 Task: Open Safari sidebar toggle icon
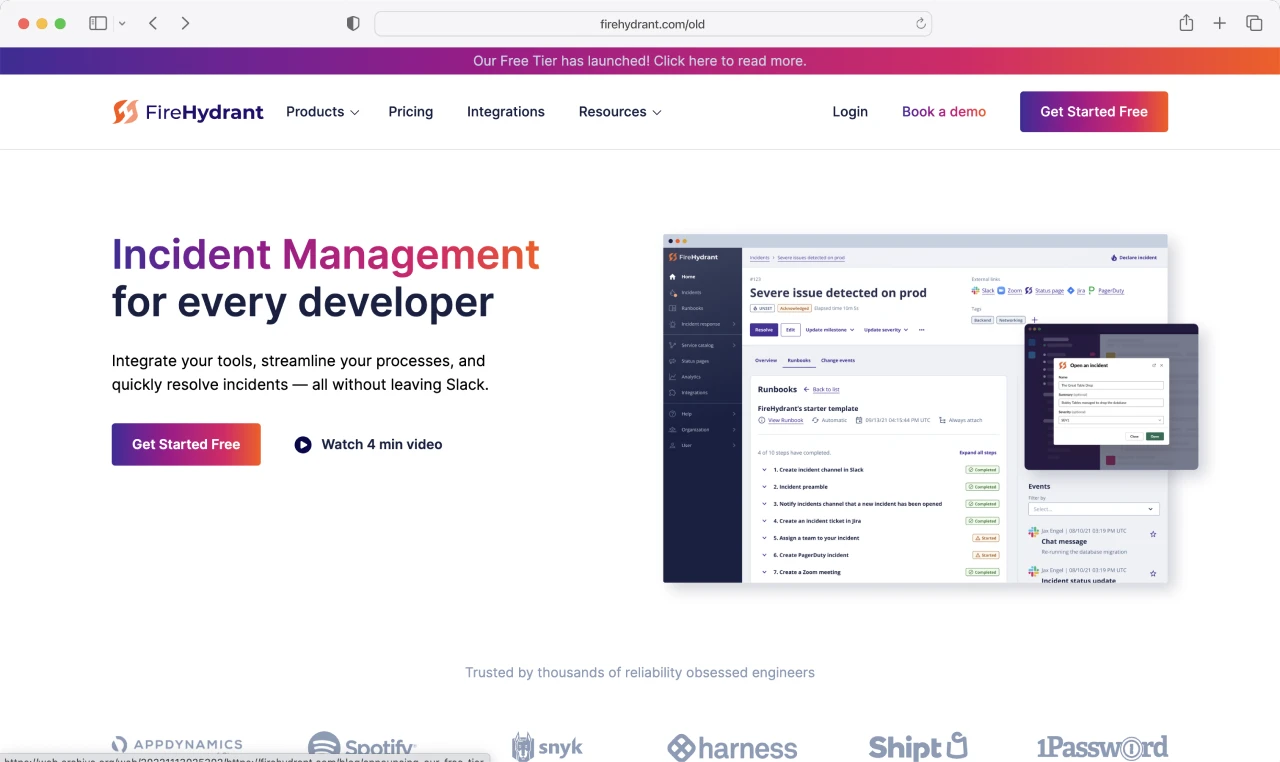(98, 23)
